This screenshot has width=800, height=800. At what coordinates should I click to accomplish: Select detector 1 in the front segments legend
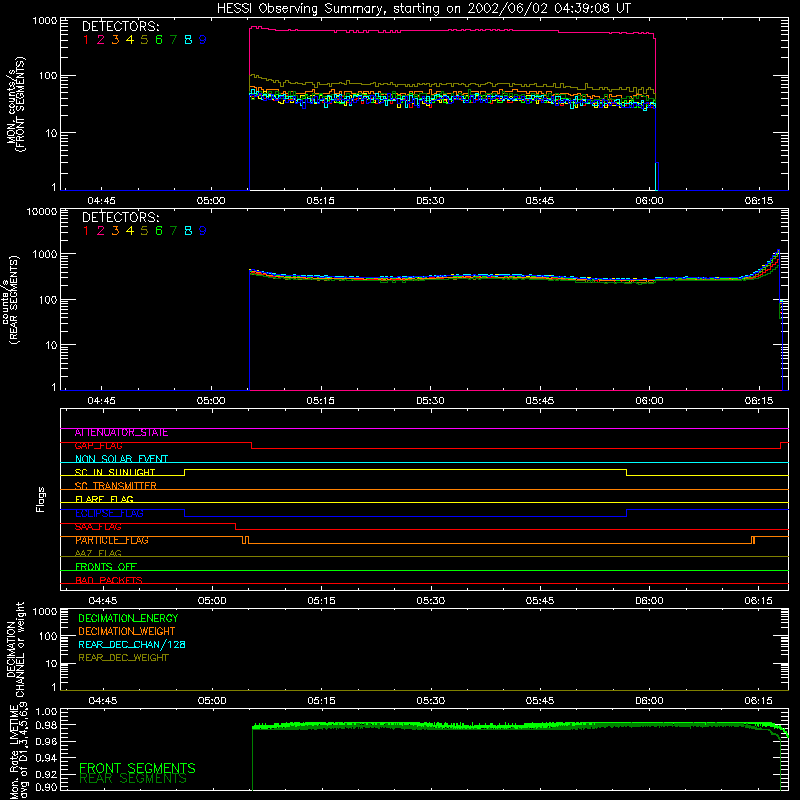[86, 40]
